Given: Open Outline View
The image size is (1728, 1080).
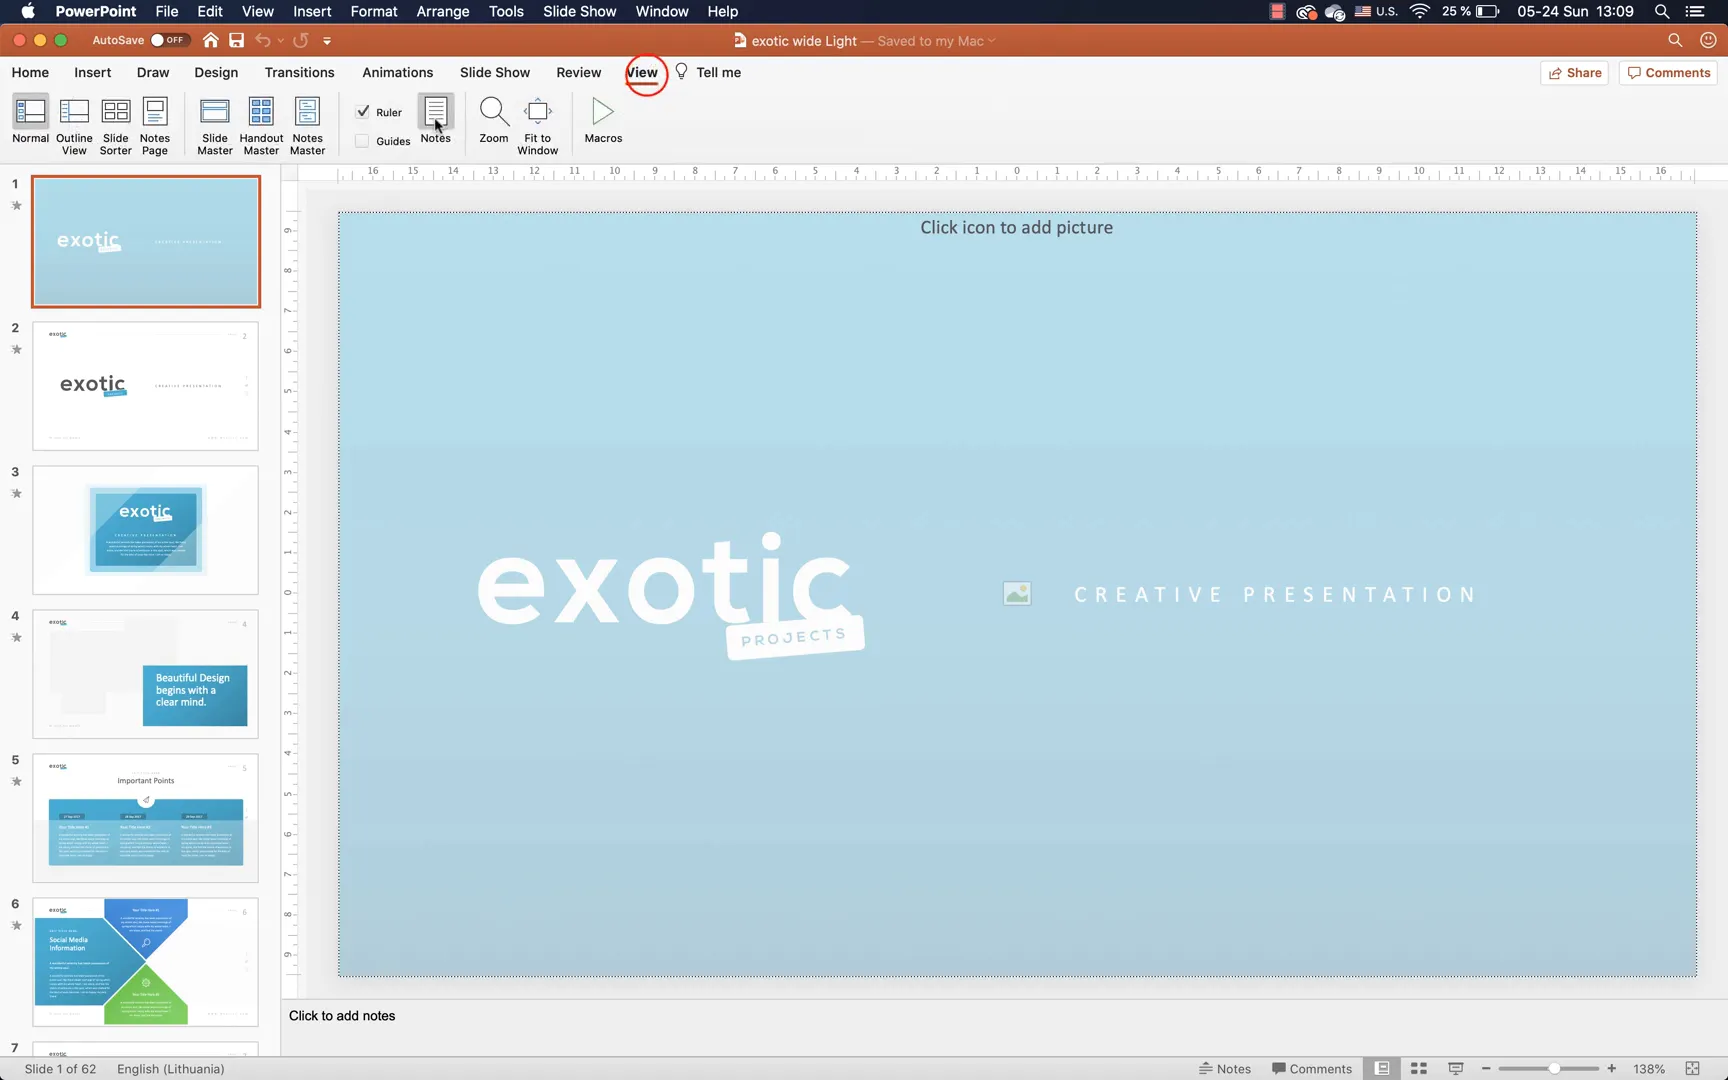Looking at the screenshot, I should tap(74, 120).
